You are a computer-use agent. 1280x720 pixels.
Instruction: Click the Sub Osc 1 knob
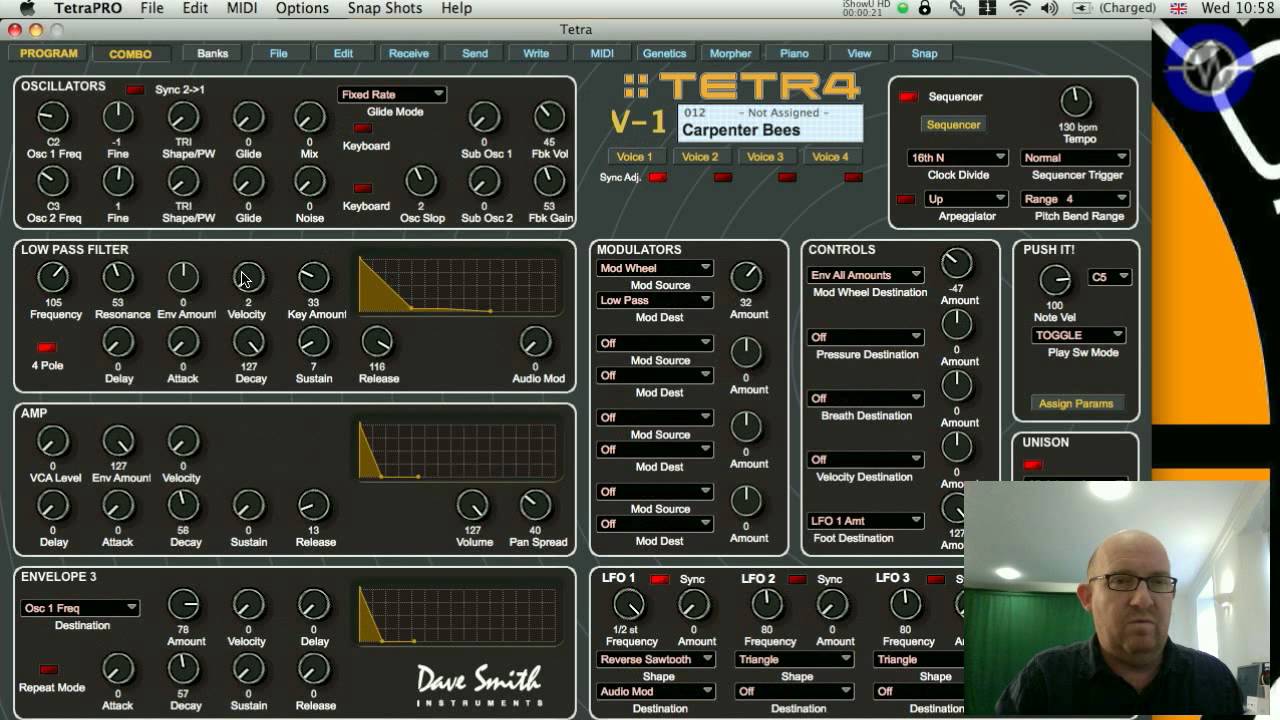coord(485,118)
